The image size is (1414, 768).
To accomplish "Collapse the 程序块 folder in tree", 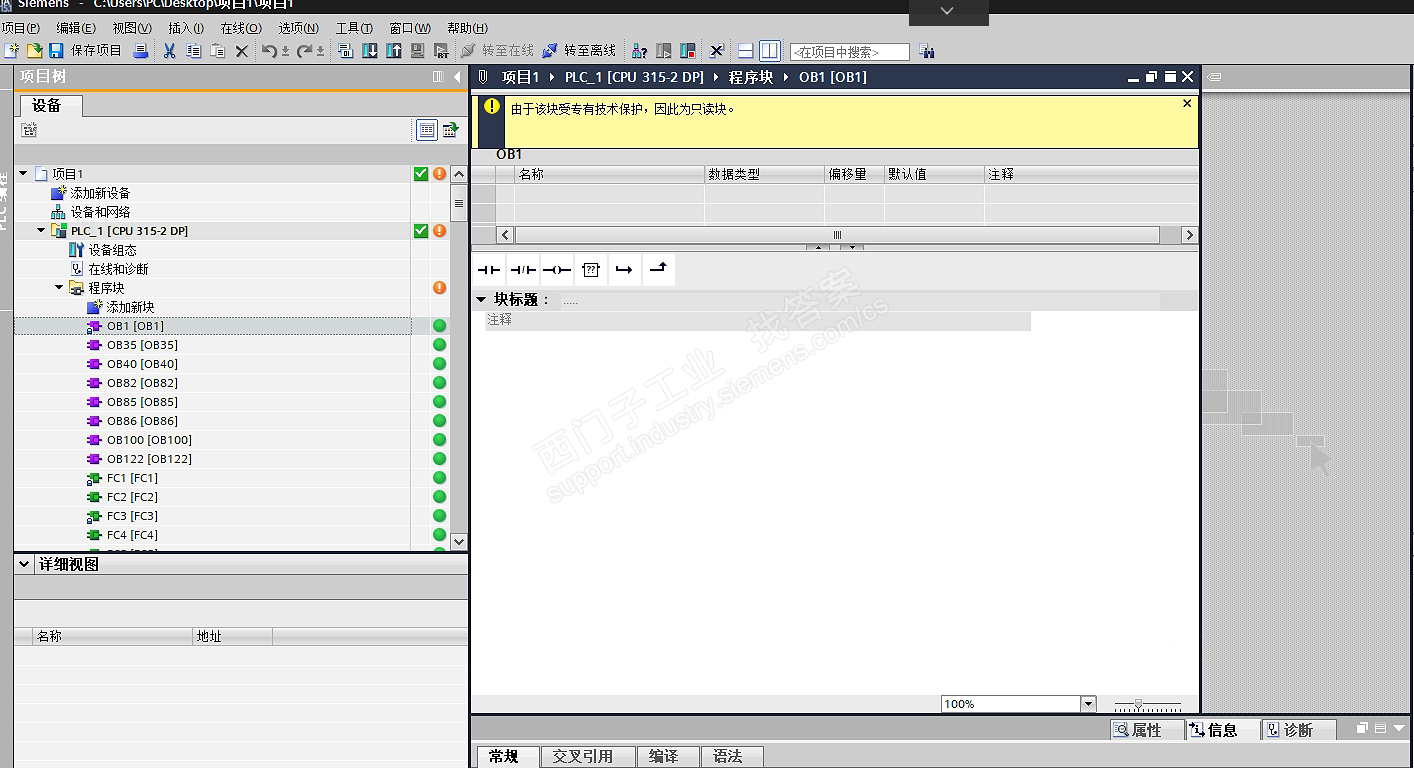I will [59, 288].
